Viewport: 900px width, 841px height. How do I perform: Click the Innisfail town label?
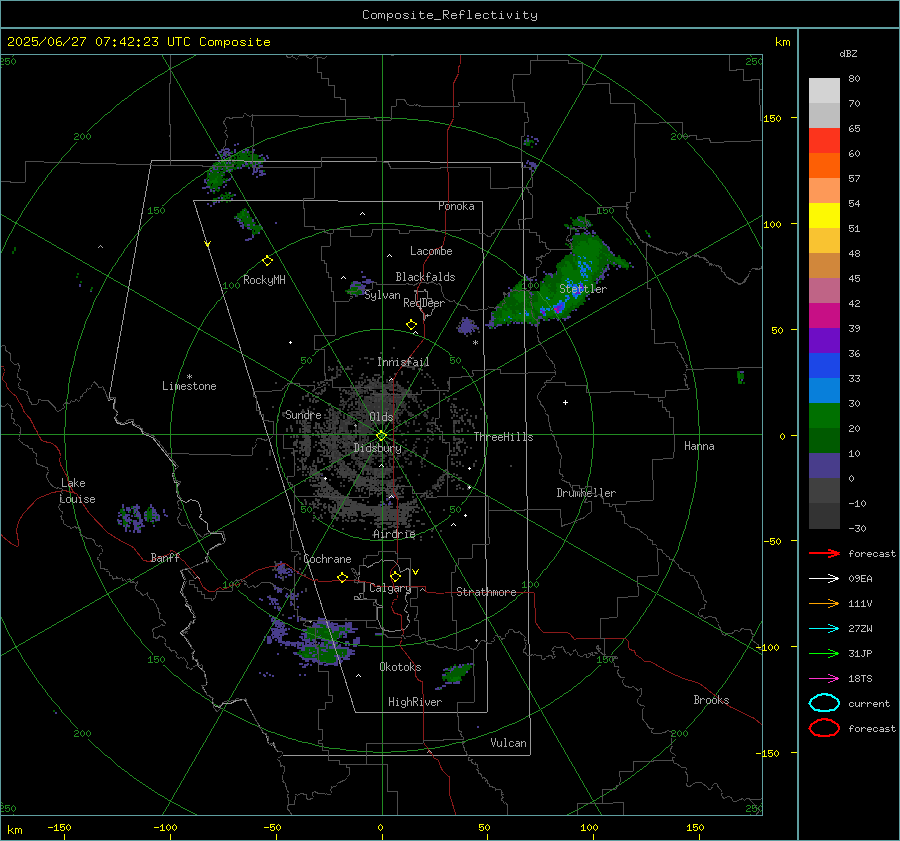403,362
